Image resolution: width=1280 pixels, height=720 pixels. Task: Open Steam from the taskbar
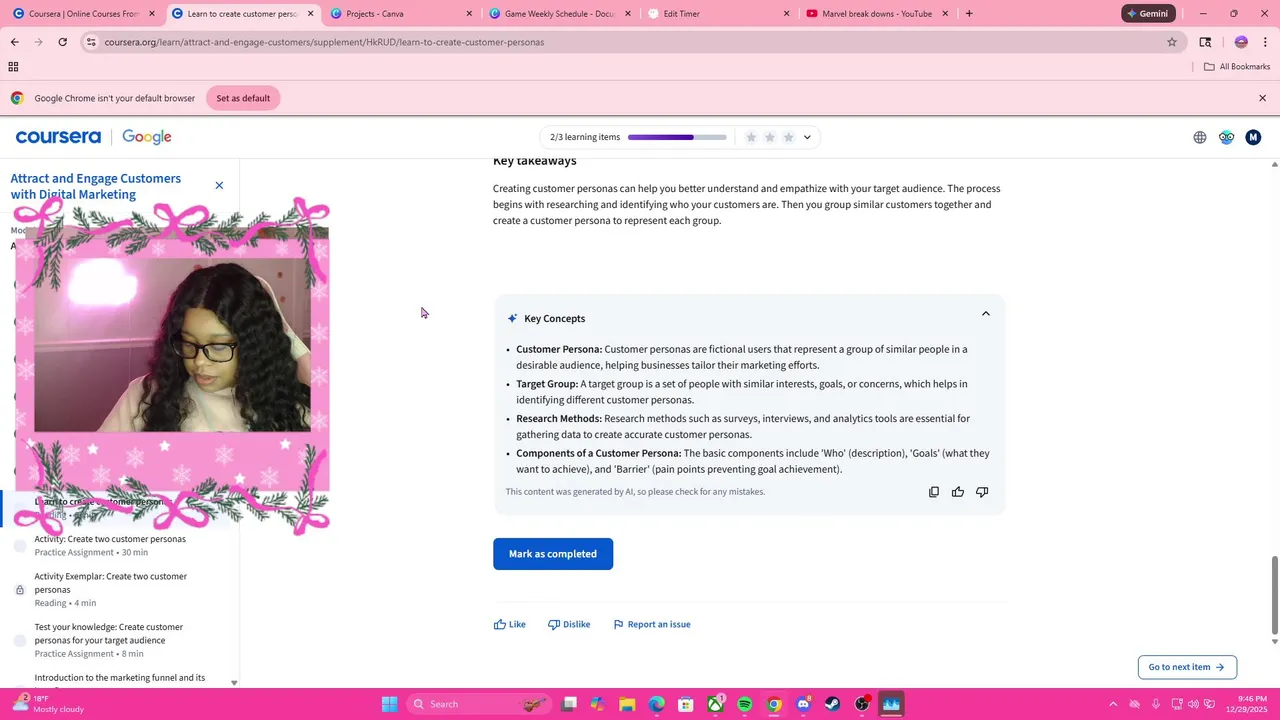pyautogui.click(x=832, y=704)
